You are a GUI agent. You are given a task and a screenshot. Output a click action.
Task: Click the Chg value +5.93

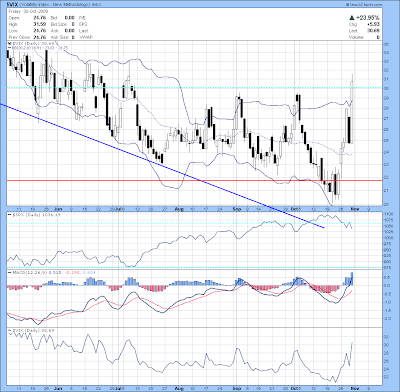[x=374, y=24]
